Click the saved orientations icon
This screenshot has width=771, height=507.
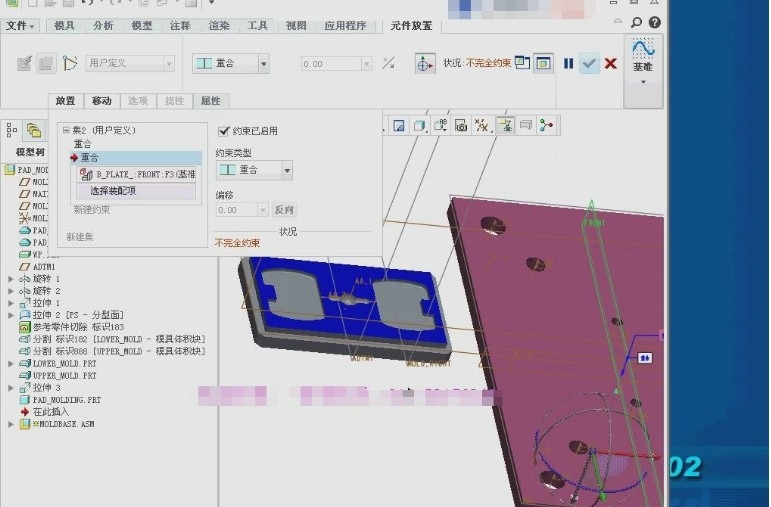pyautogui.click(x=440, y=126)
